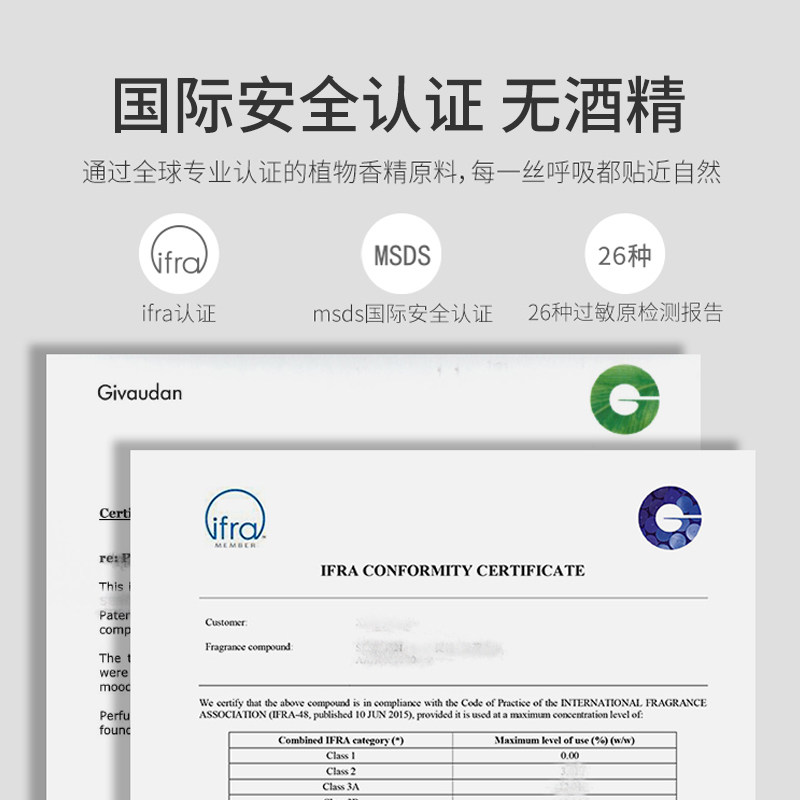800x800 pixels.
Task: Click the 'We certify that' compliance paragraph
Action: point(453,708)
